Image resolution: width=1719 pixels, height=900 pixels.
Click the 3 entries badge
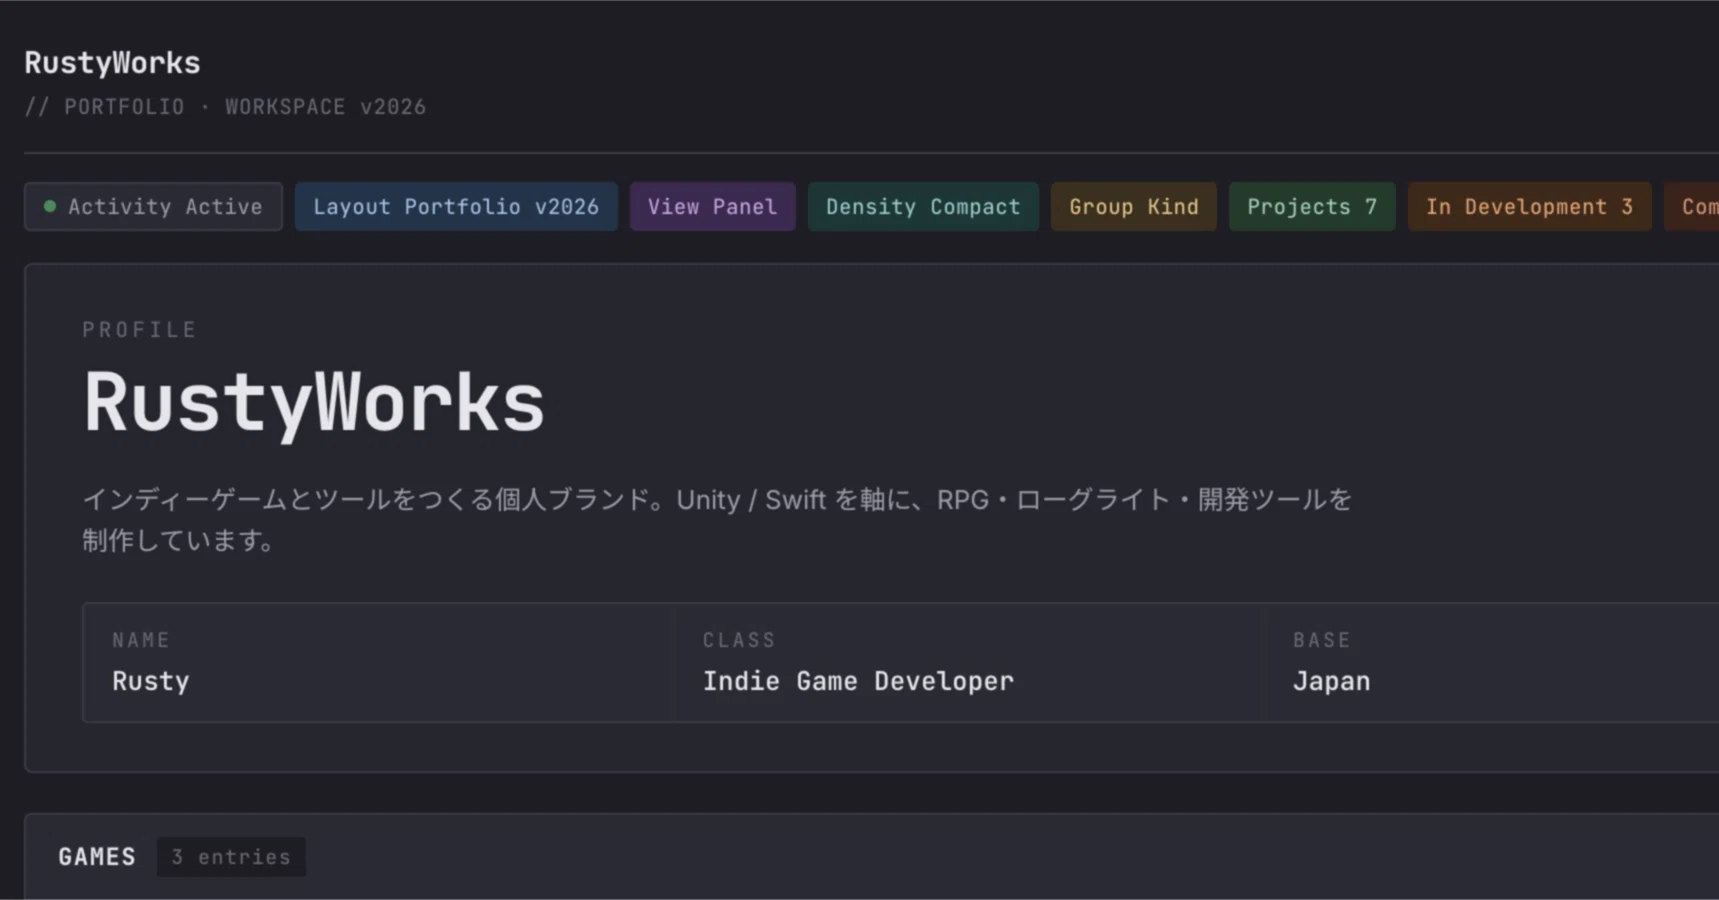point(231,857)
